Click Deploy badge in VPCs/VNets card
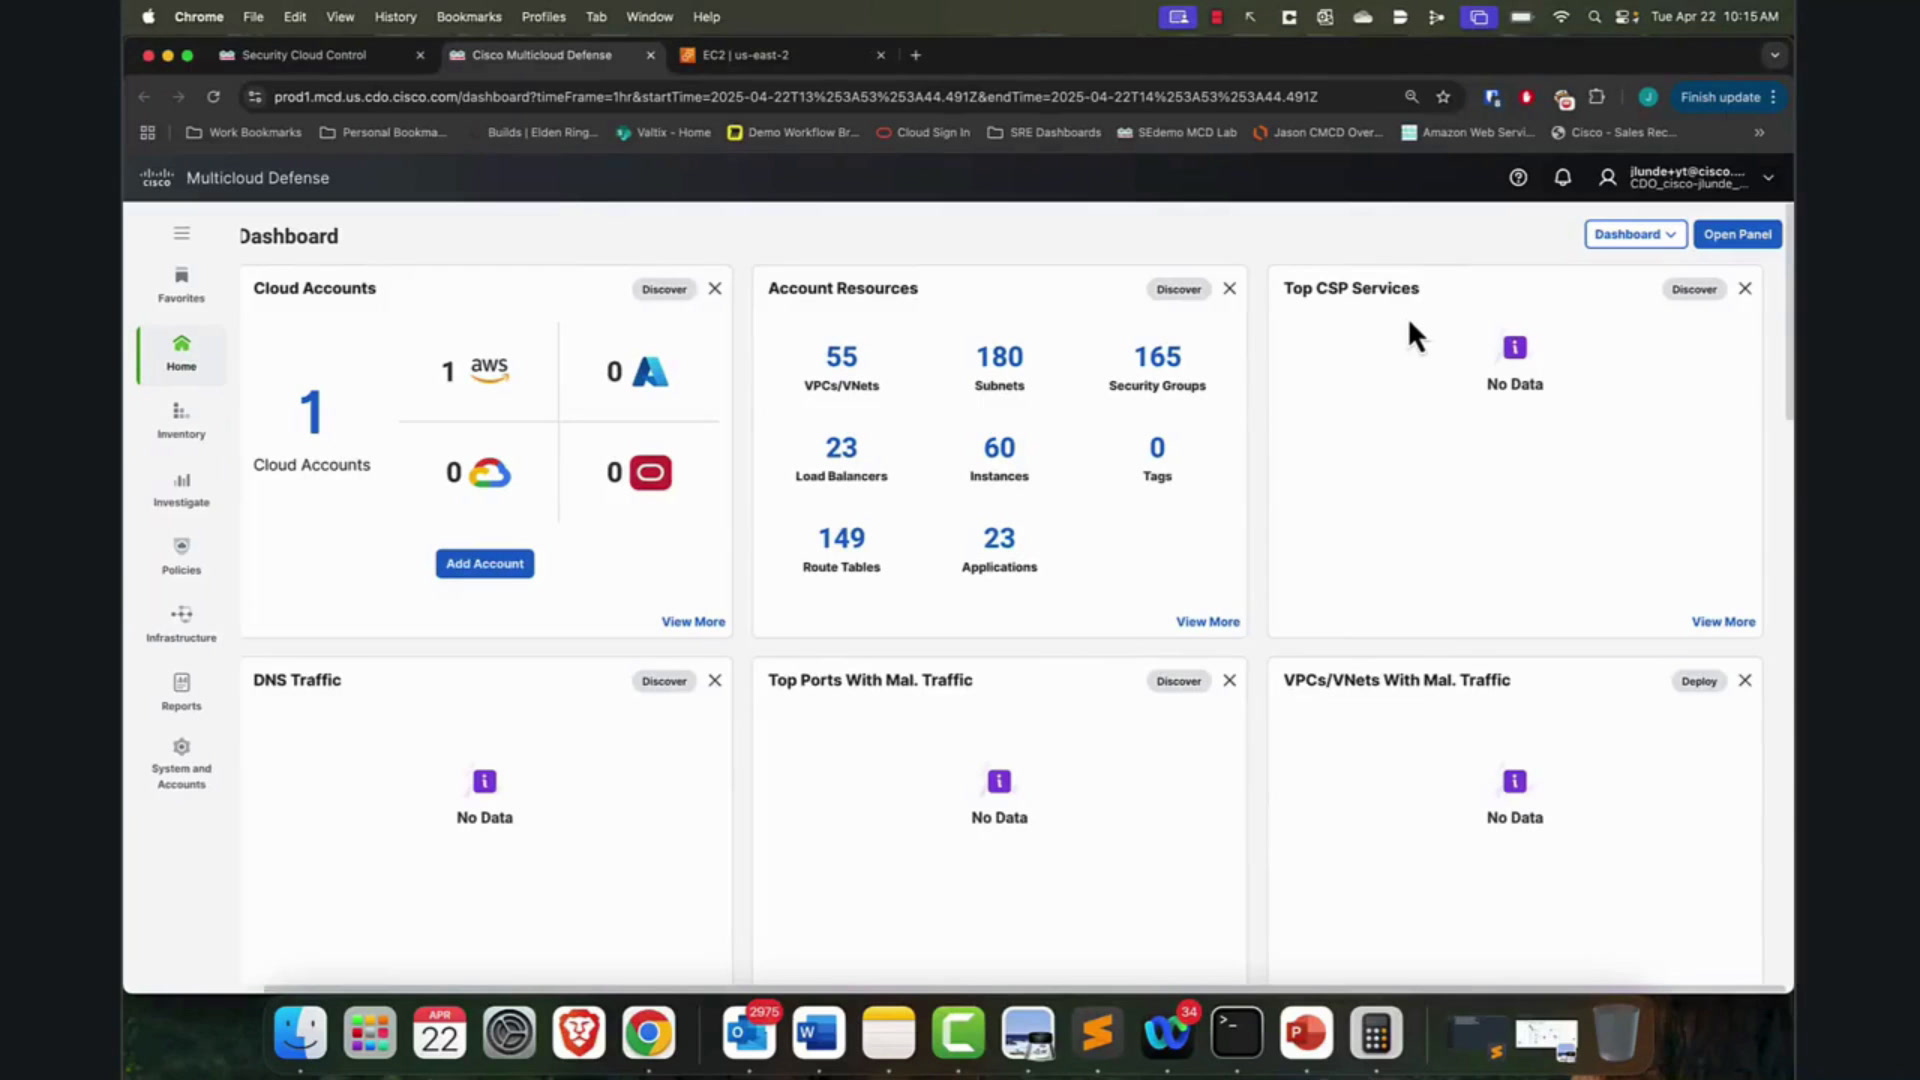The image size is (1920, 1080). coord(1698,681)
